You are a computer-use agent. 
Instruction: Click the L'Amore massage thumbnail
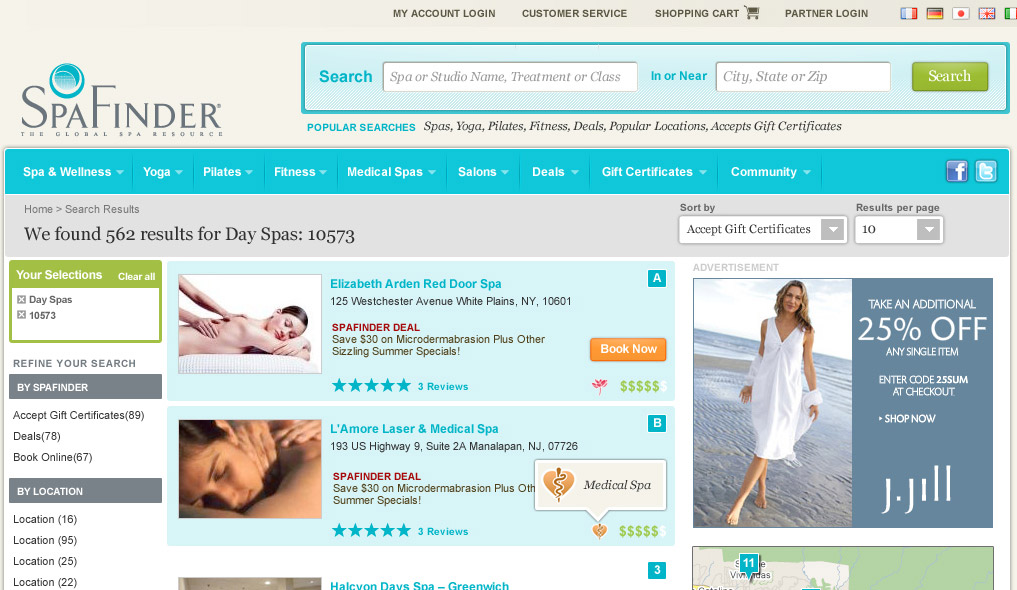(x=250, y=469)
